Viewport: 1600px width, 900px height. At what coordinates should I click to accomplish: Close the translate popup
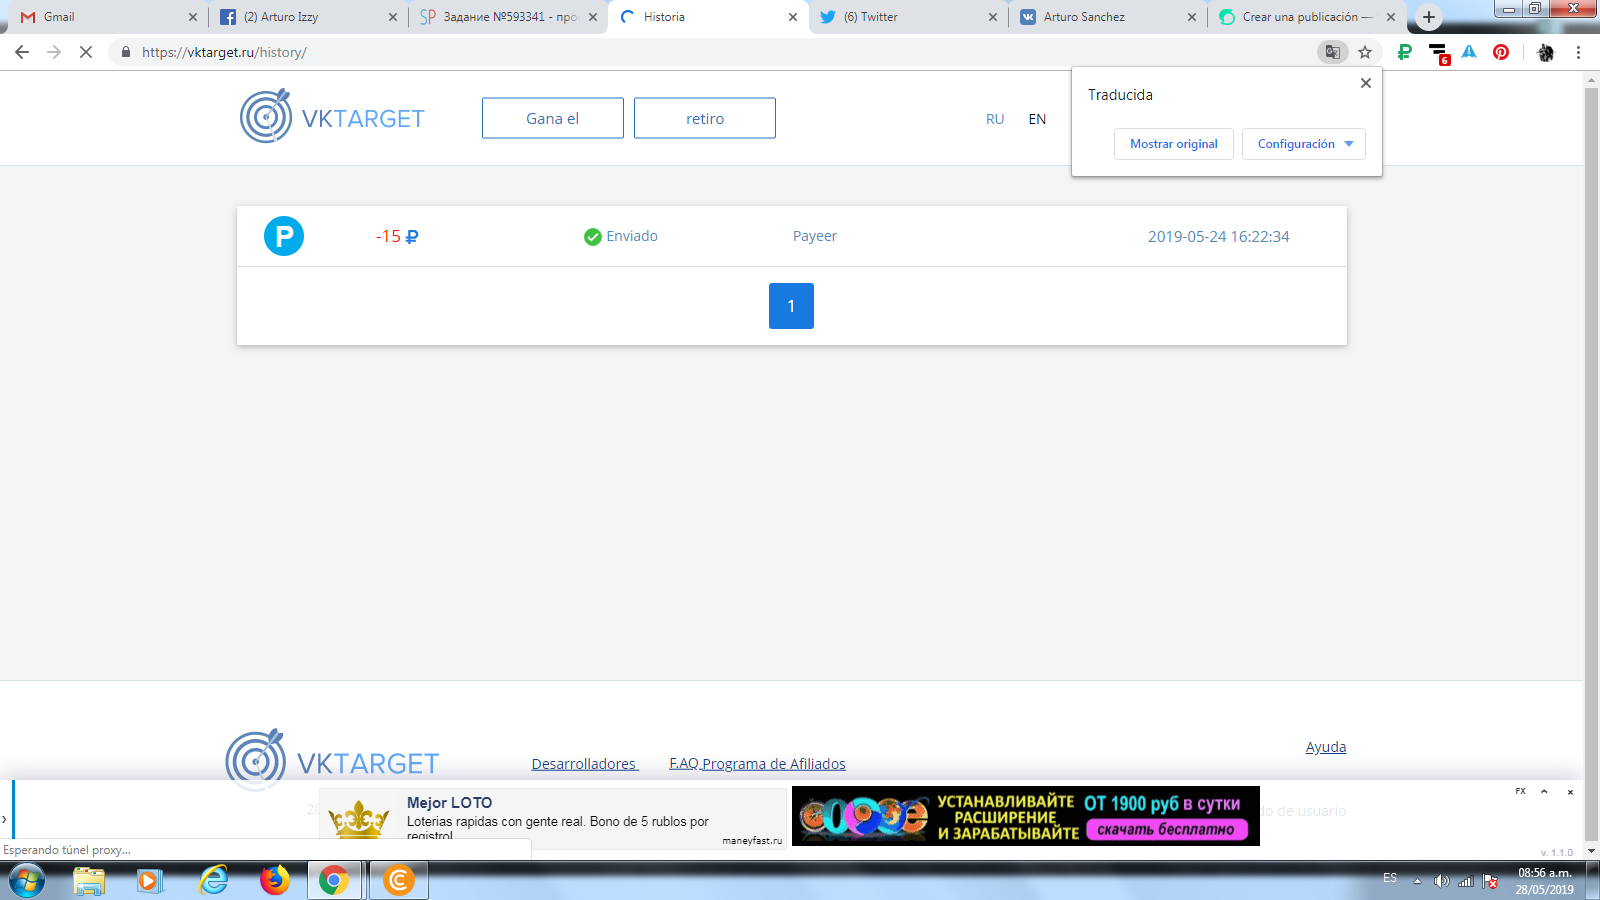pos(1366,83)
